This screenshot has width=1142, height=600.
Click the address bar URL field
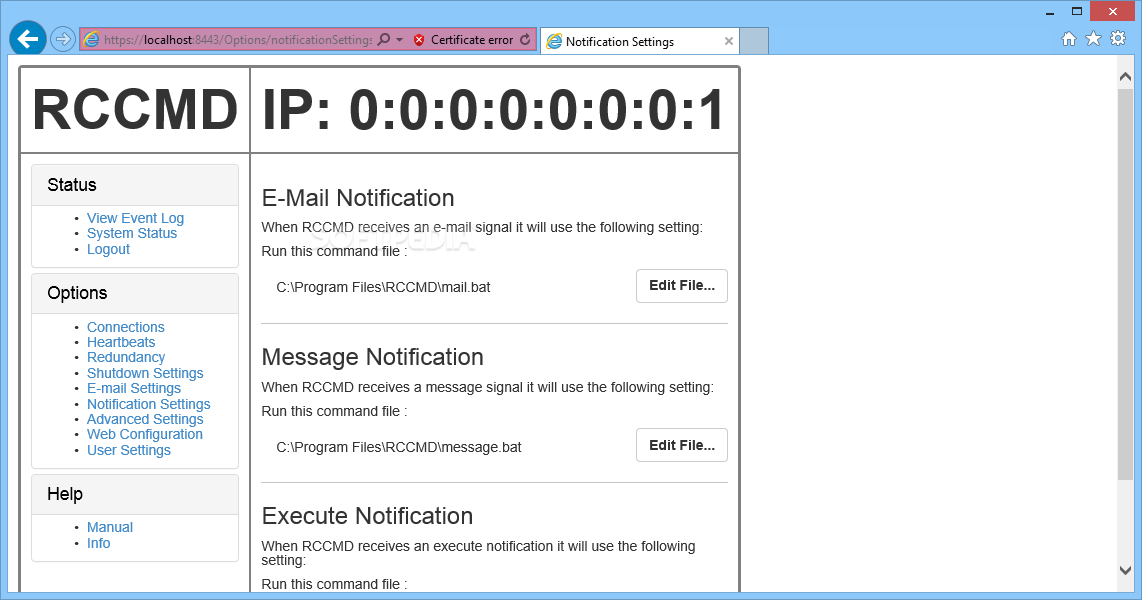pos(237,40)
